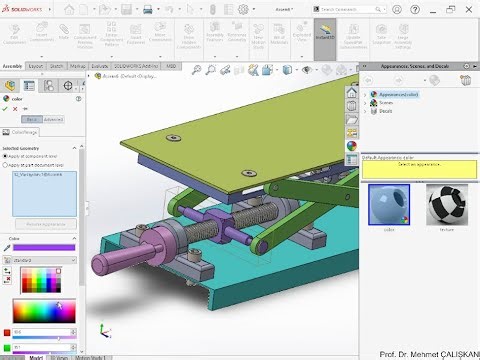Click the New document icon

click(84, 9)
